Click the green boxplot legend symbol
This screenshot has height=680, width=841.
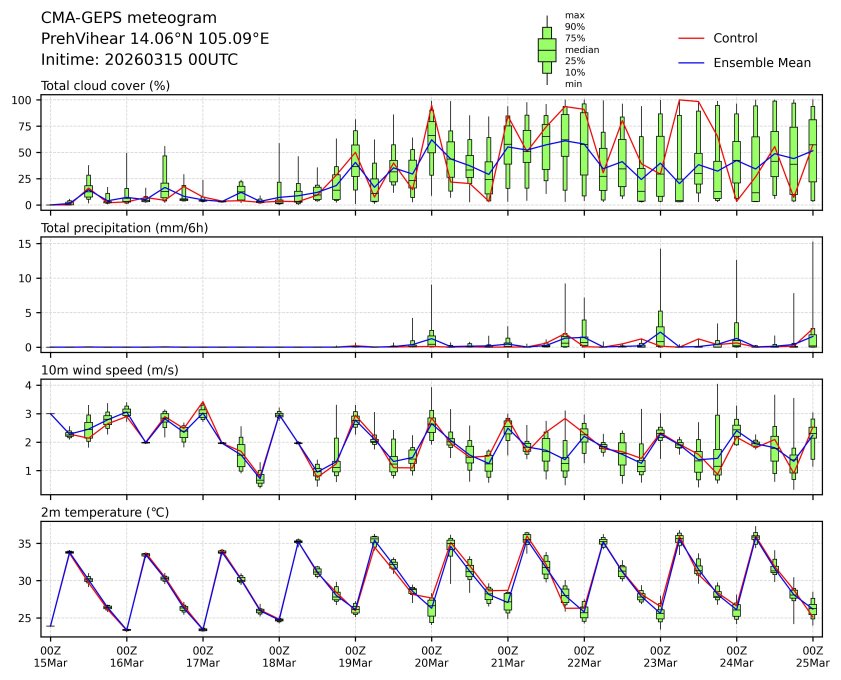(x=547, y=49)
